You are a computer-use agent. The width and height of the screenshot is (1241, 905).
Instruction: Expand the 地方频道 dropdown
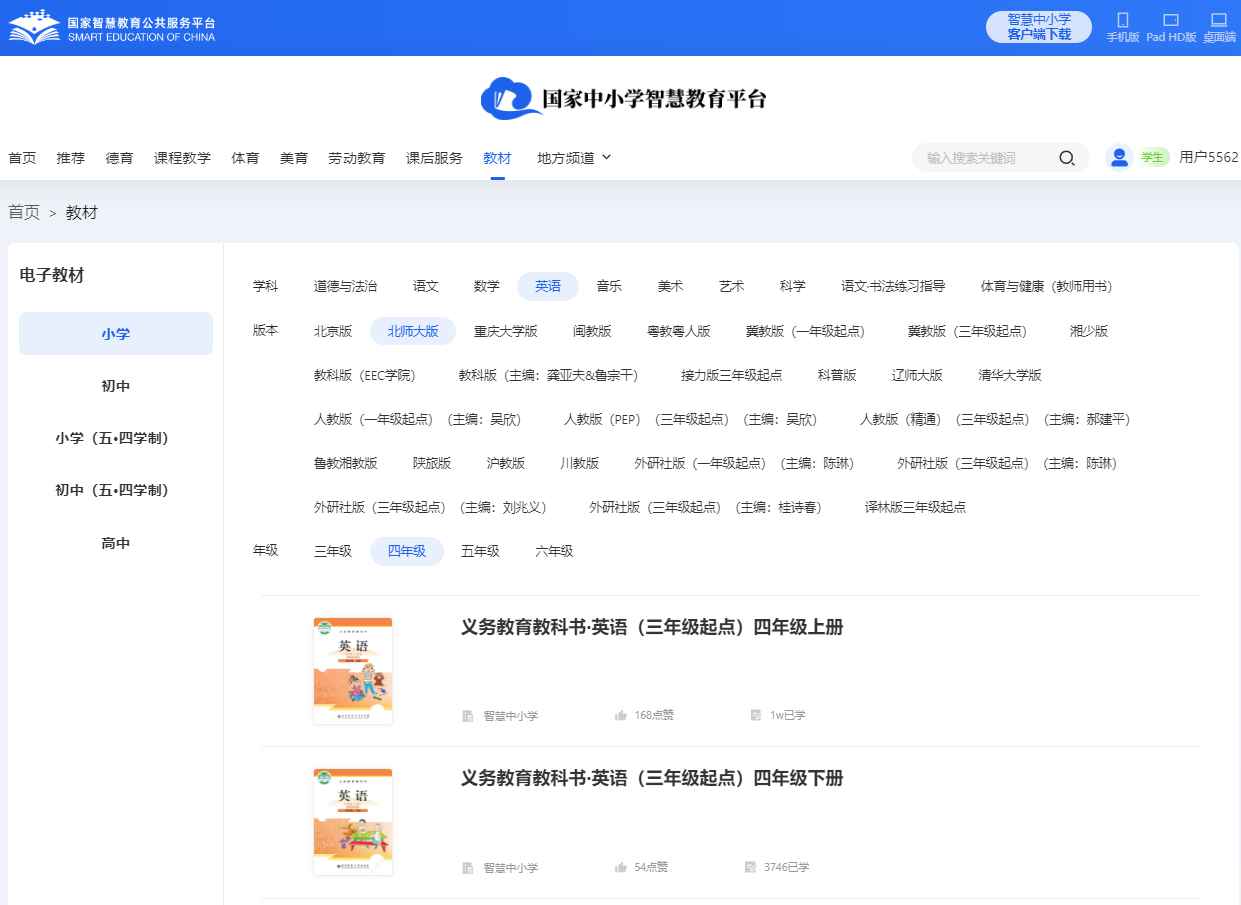coord(574,158)
